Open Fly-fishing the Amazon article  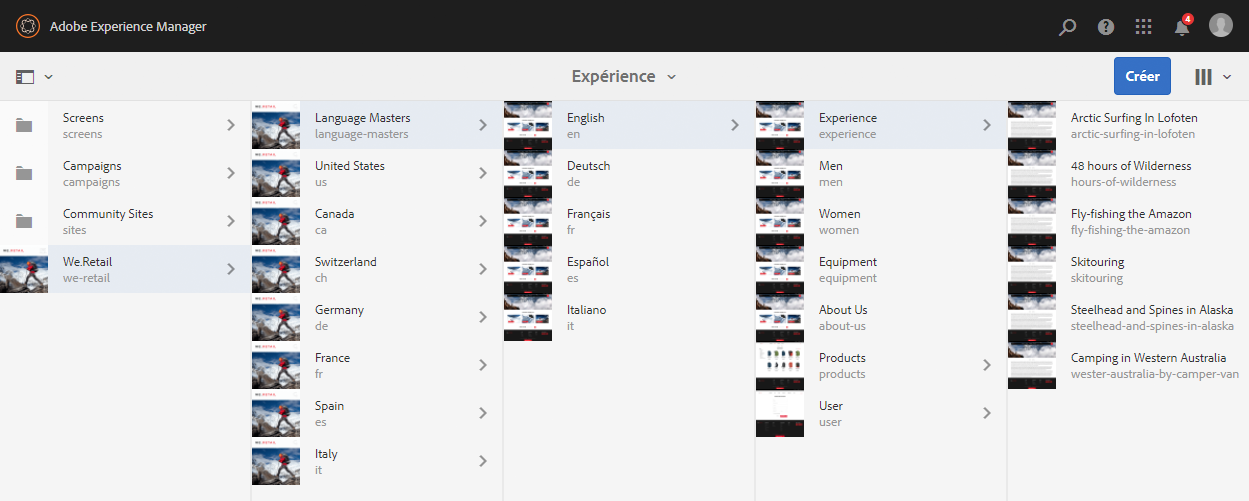[x=1128, y=221]
